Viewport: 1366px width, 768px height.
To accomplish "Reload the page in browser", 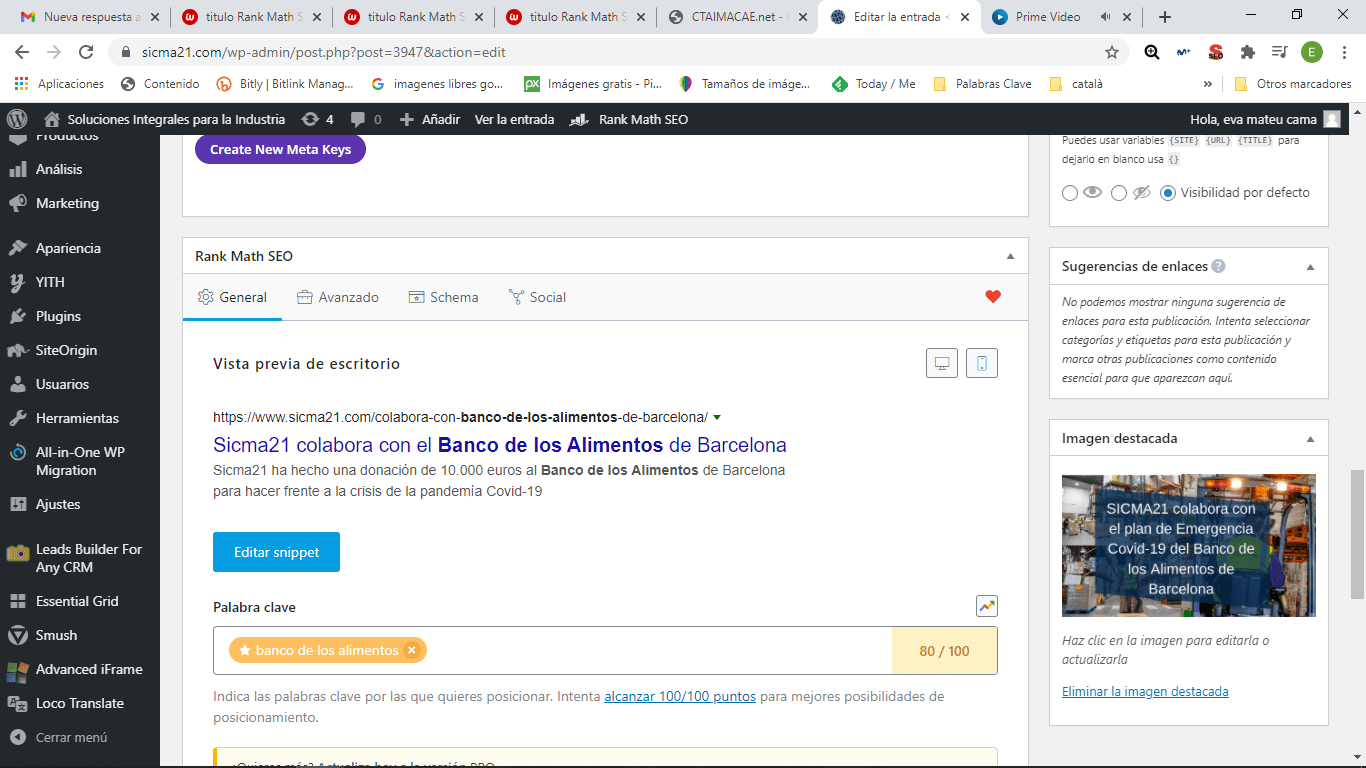I will (x=86, y=52).
